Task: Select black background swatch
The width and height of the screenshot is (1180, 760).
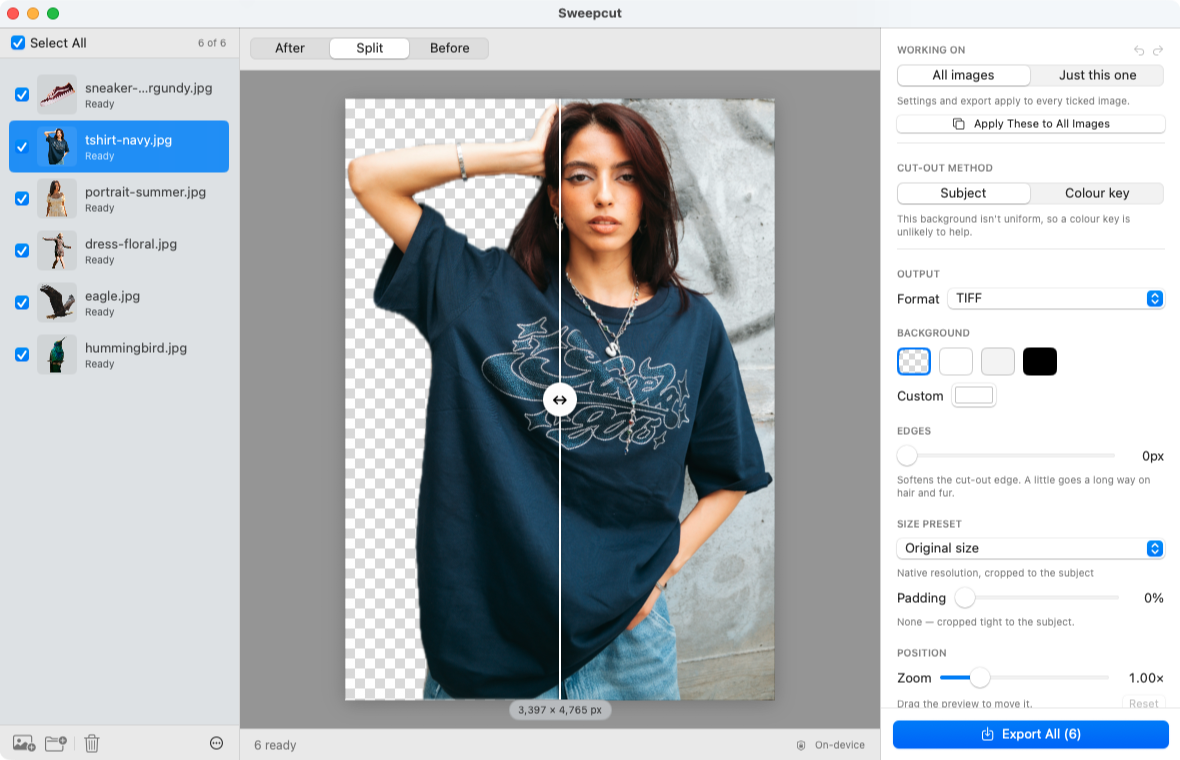Action: [x=1040, y=362]
